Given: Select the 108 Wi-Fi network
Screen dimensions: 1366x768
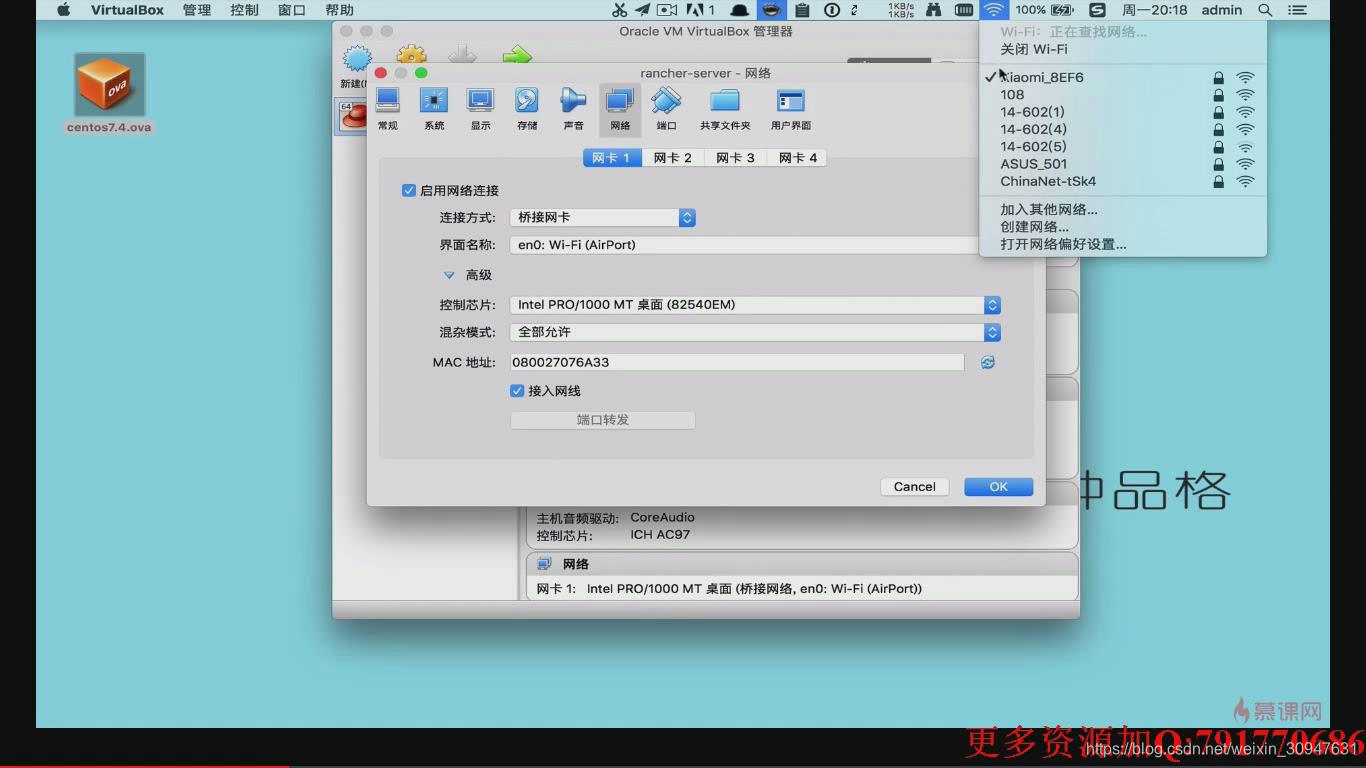Looking at the screenshot, I should pyautogui.click(x=1123, y=95).
